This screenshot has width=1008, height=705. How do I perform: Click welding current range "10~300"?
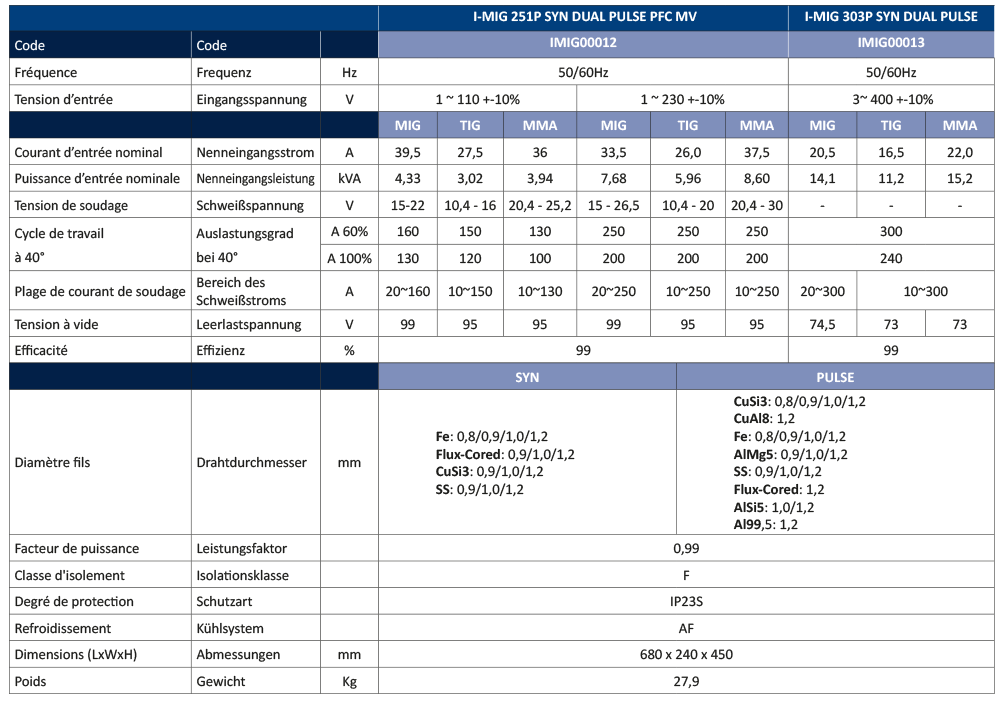coord(926,292)
